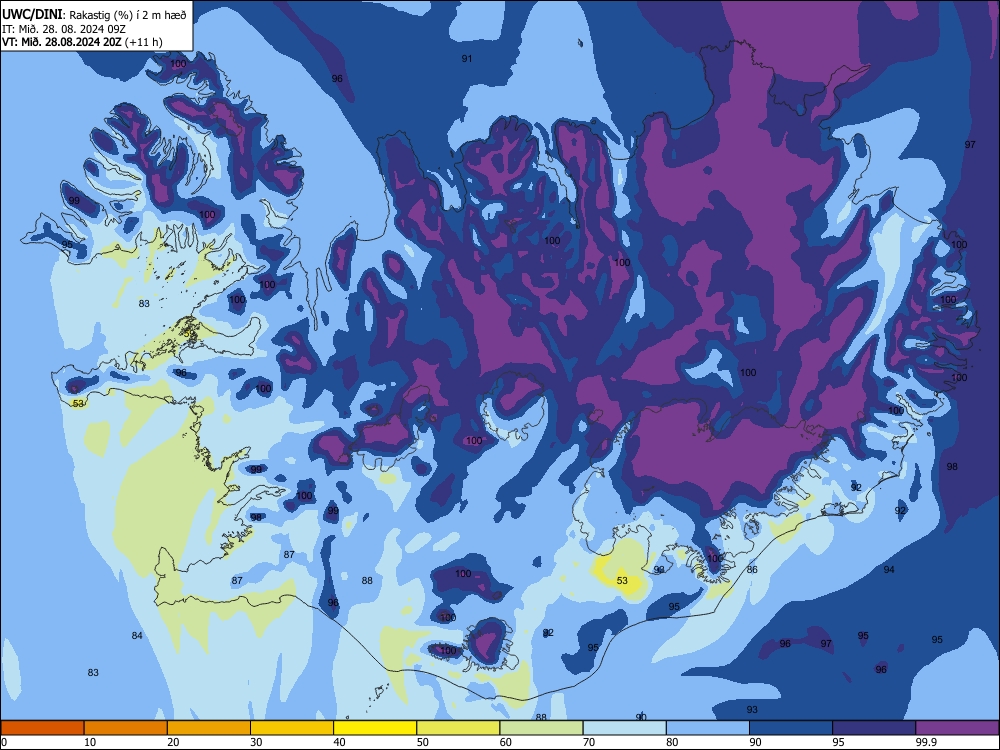Click the legend tick label '30'

click(x=256, y=742)
